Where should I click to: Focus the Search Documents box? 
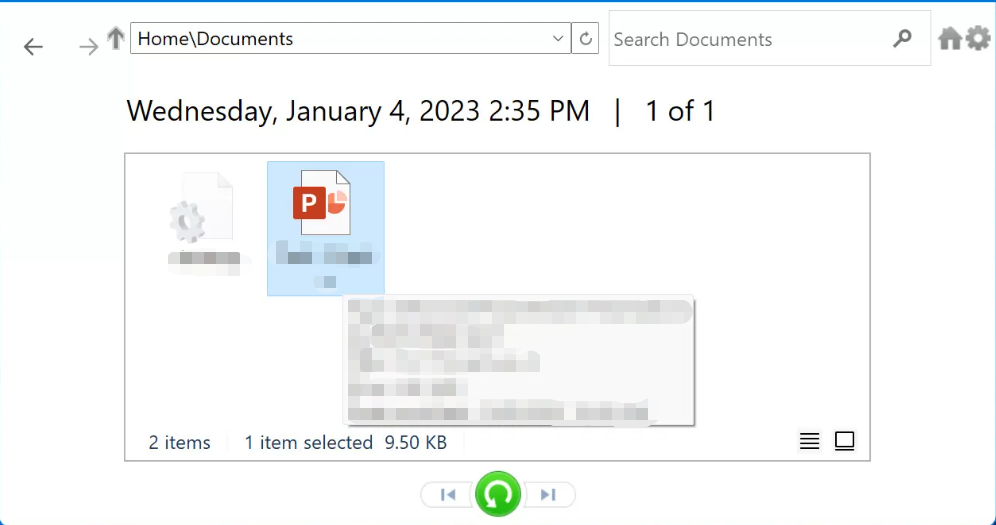(745, 39)
